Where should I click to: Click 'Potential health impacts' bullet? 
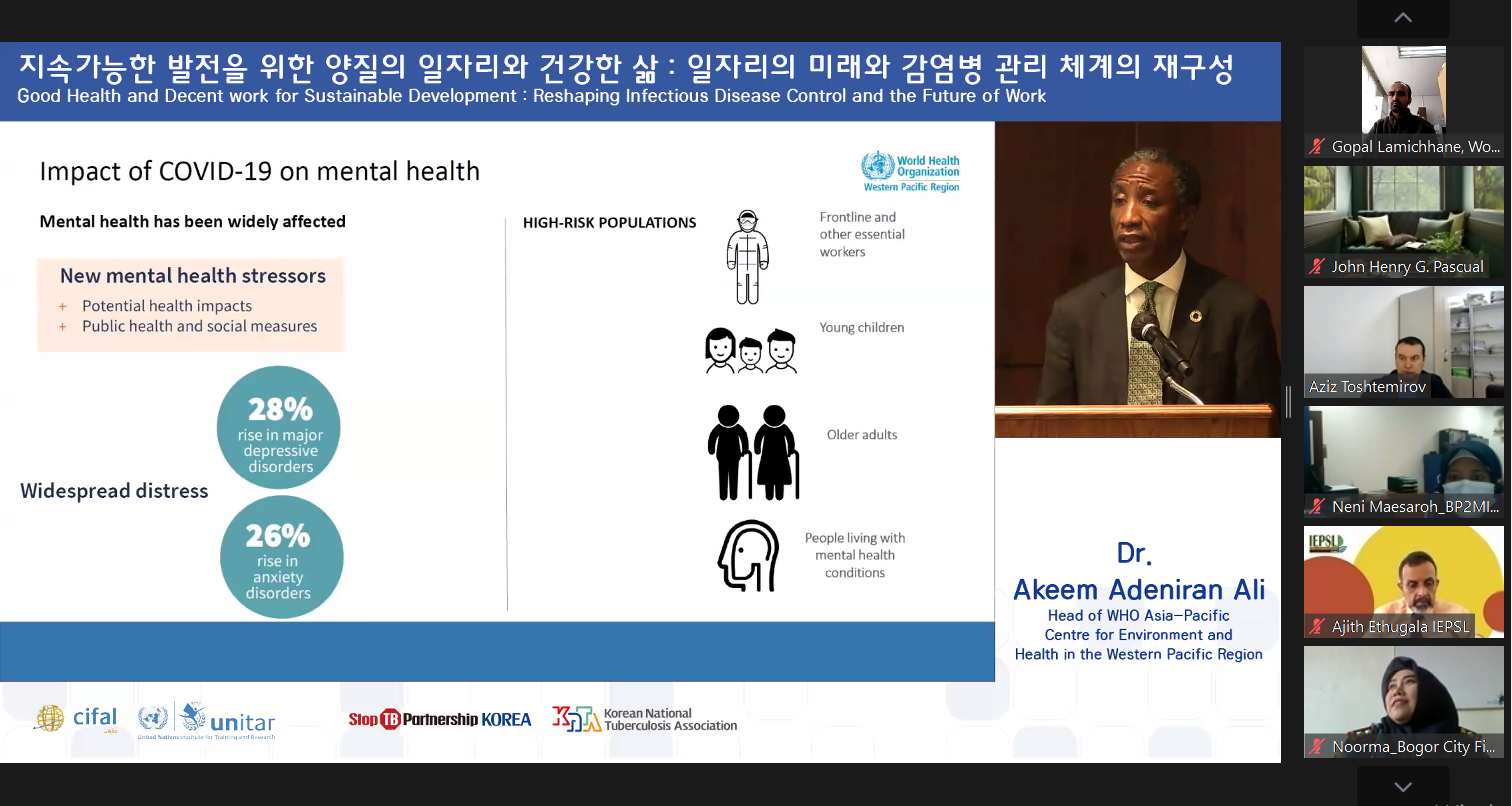pyautogui.click(x=167, y=306)
